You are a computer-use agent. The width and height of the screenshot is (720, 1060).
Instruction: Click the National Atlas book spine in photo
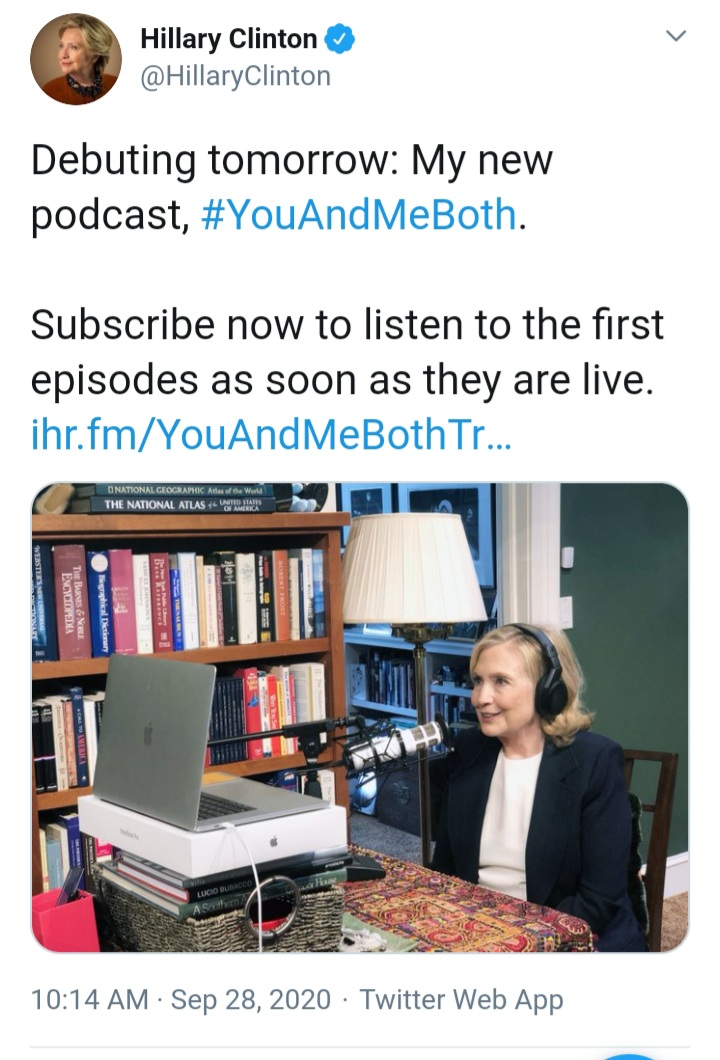pos(183,504)
